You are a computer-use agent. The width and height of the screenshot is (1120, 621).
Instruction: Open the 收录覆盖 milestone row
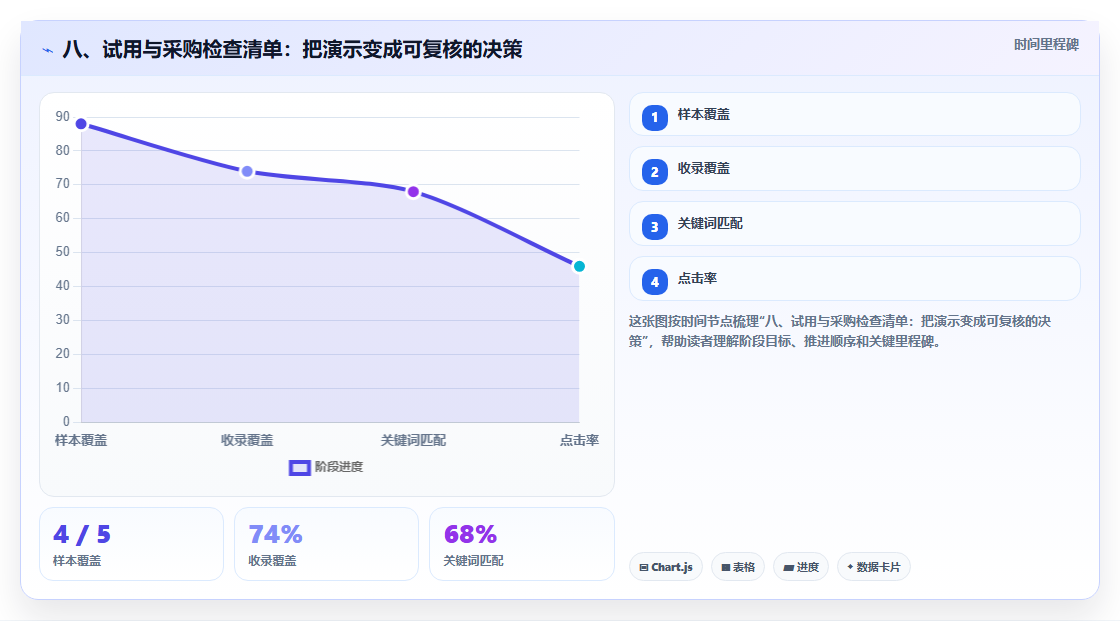coord(854,169)
